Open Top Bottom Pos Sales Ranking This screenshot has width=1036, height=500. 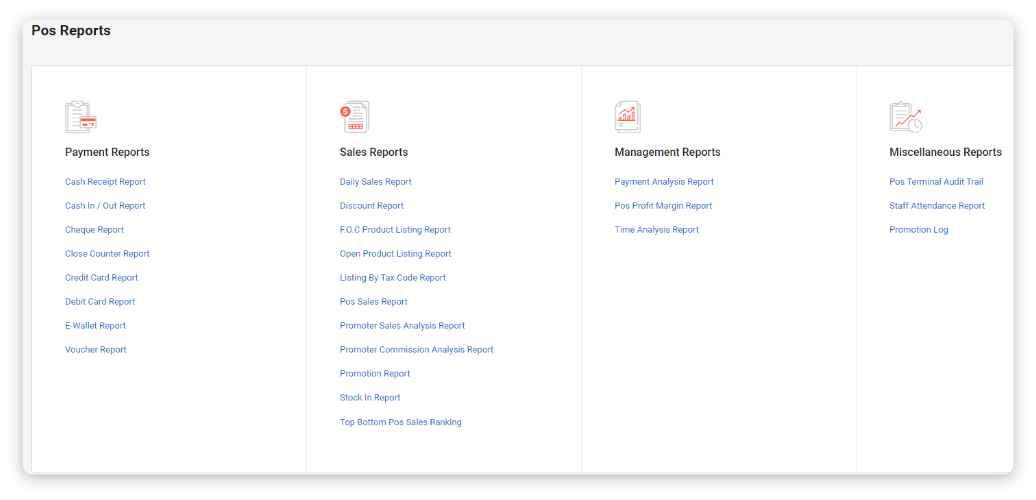point(400,422)
